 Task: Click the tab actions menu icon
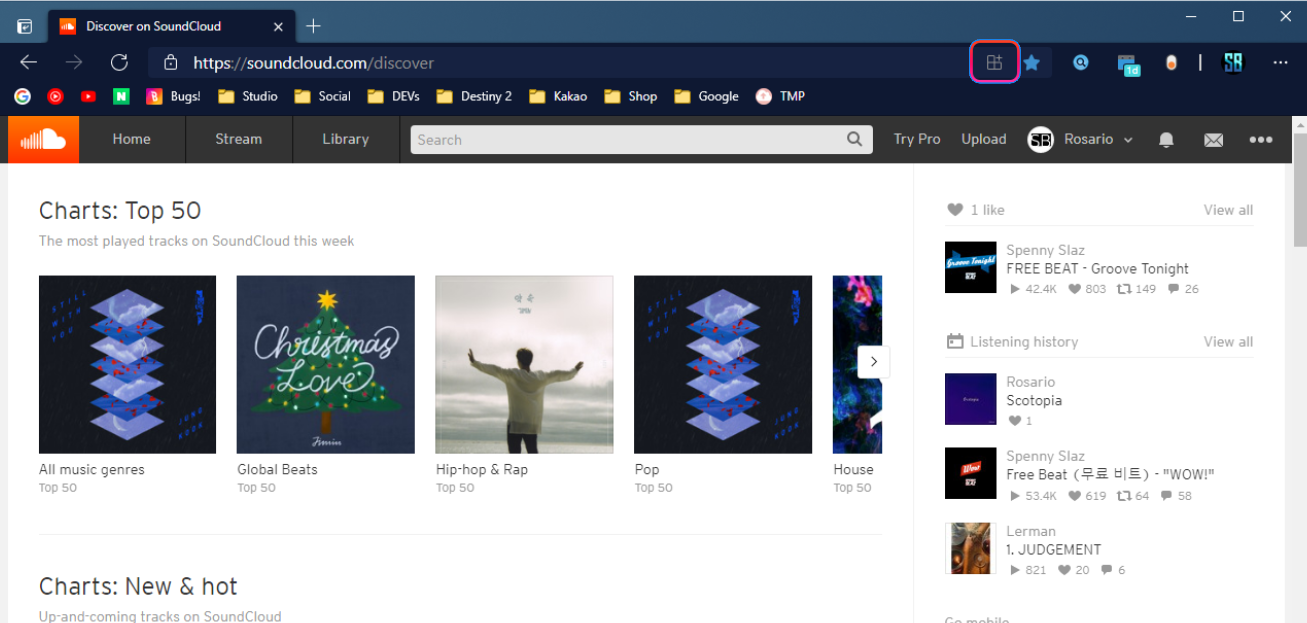25,26
